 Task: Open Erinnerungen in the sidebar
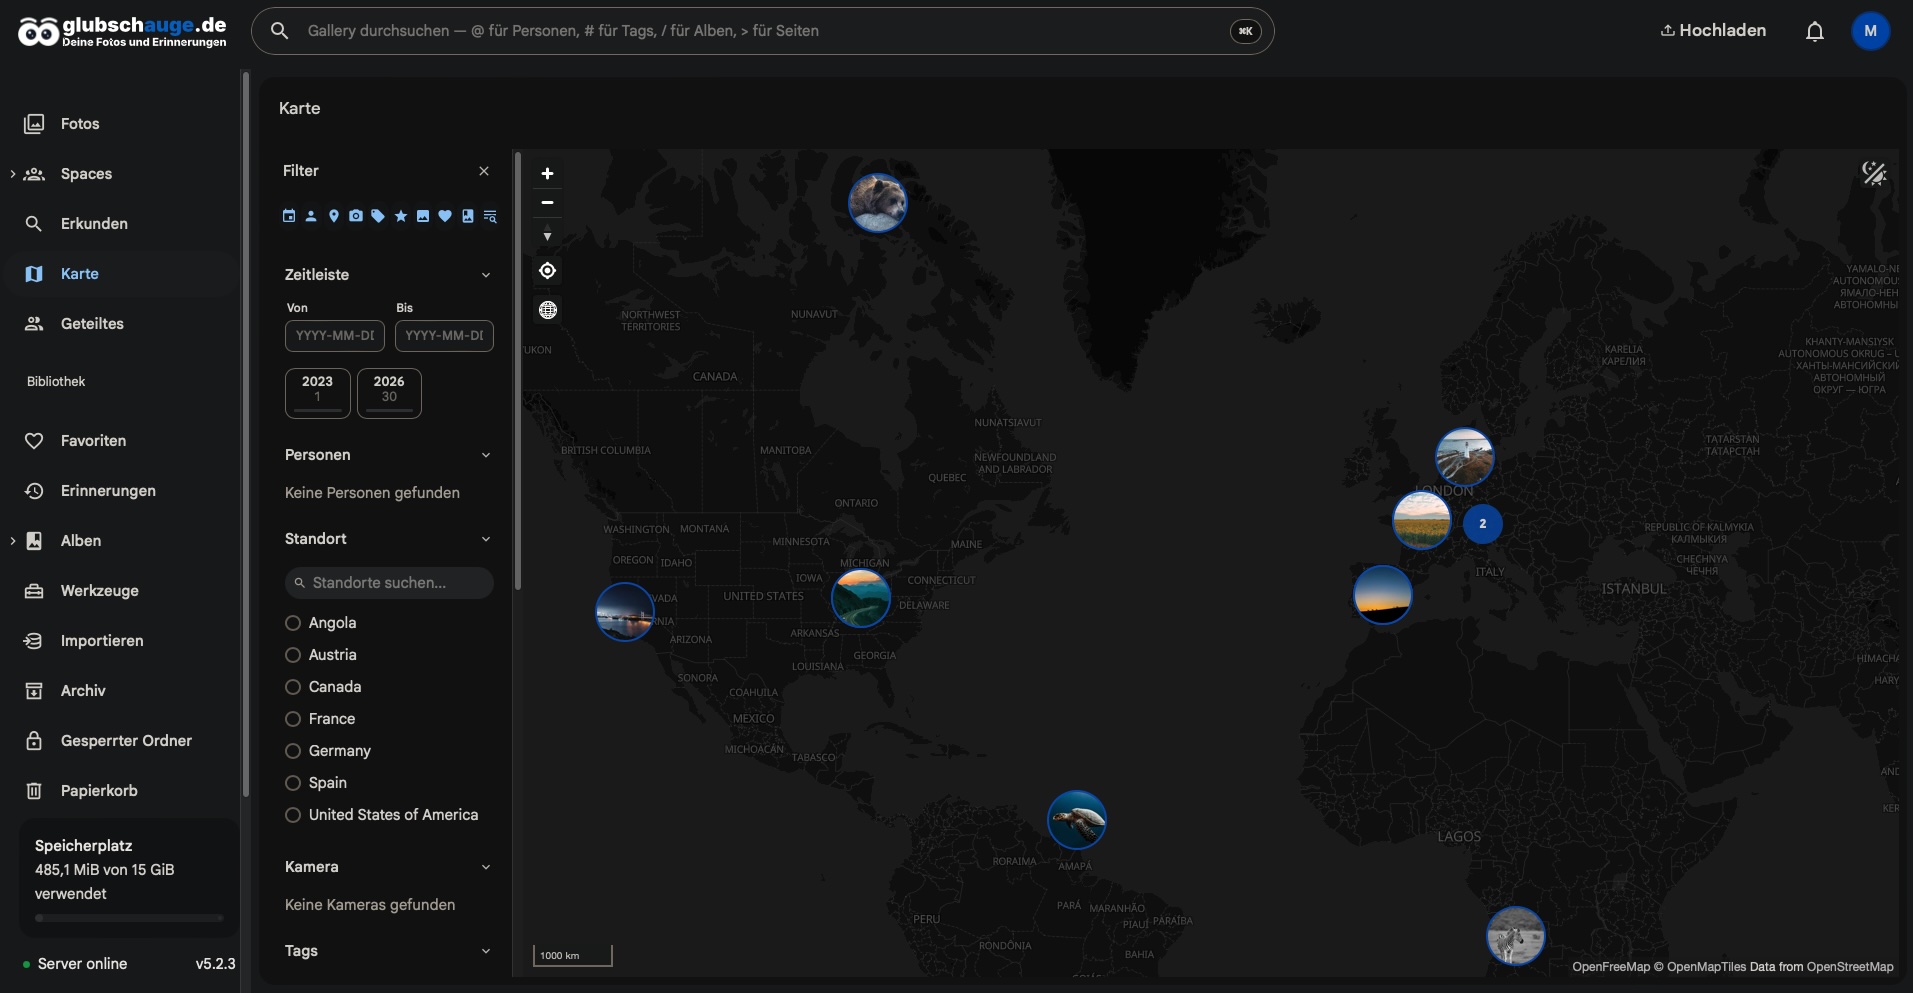pos(121,491)
